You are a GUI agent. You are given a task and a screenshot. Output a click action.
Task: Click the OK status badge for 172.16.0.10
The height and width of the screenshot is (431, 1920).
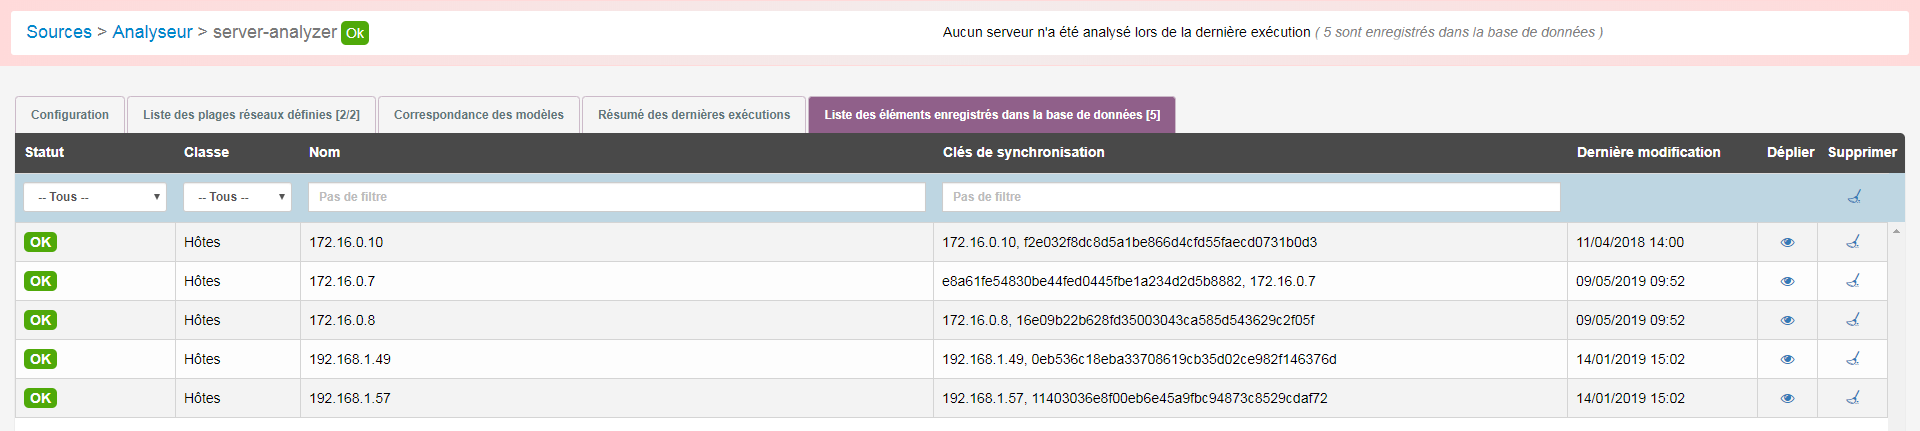pyautogui.click(x=41, y=242)
